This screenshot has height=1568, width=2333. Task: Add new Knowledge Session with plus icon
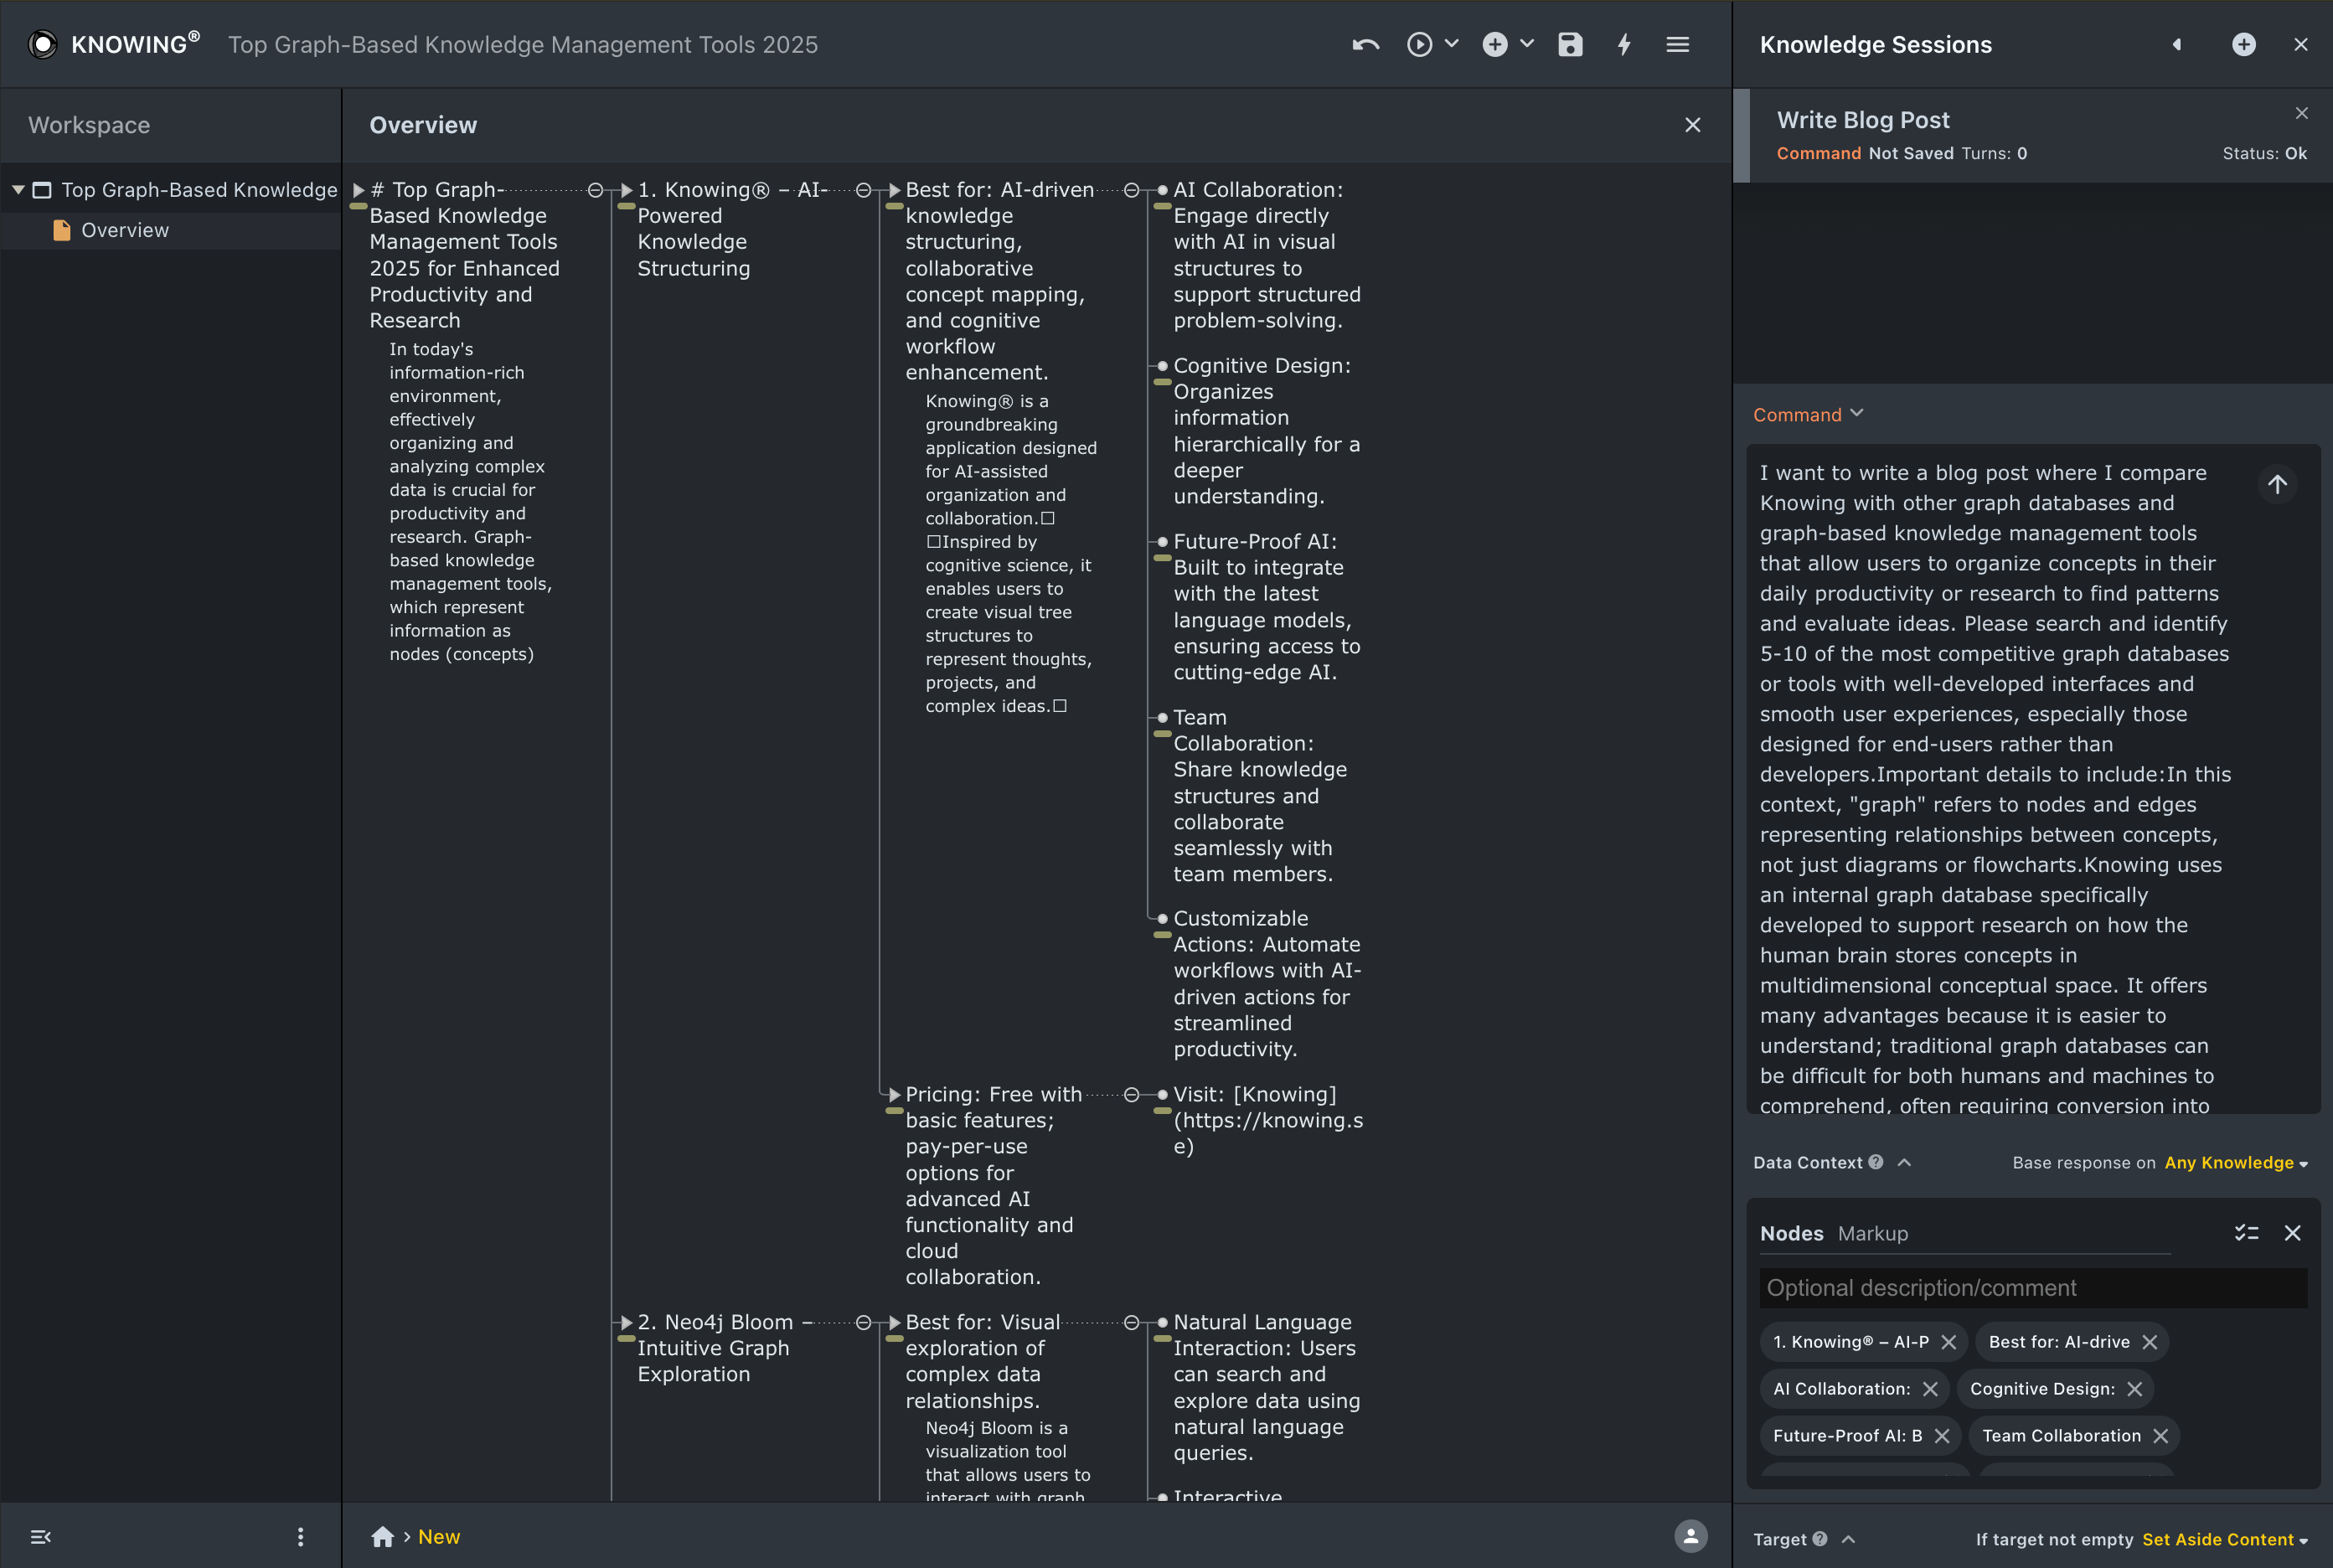2243,45
